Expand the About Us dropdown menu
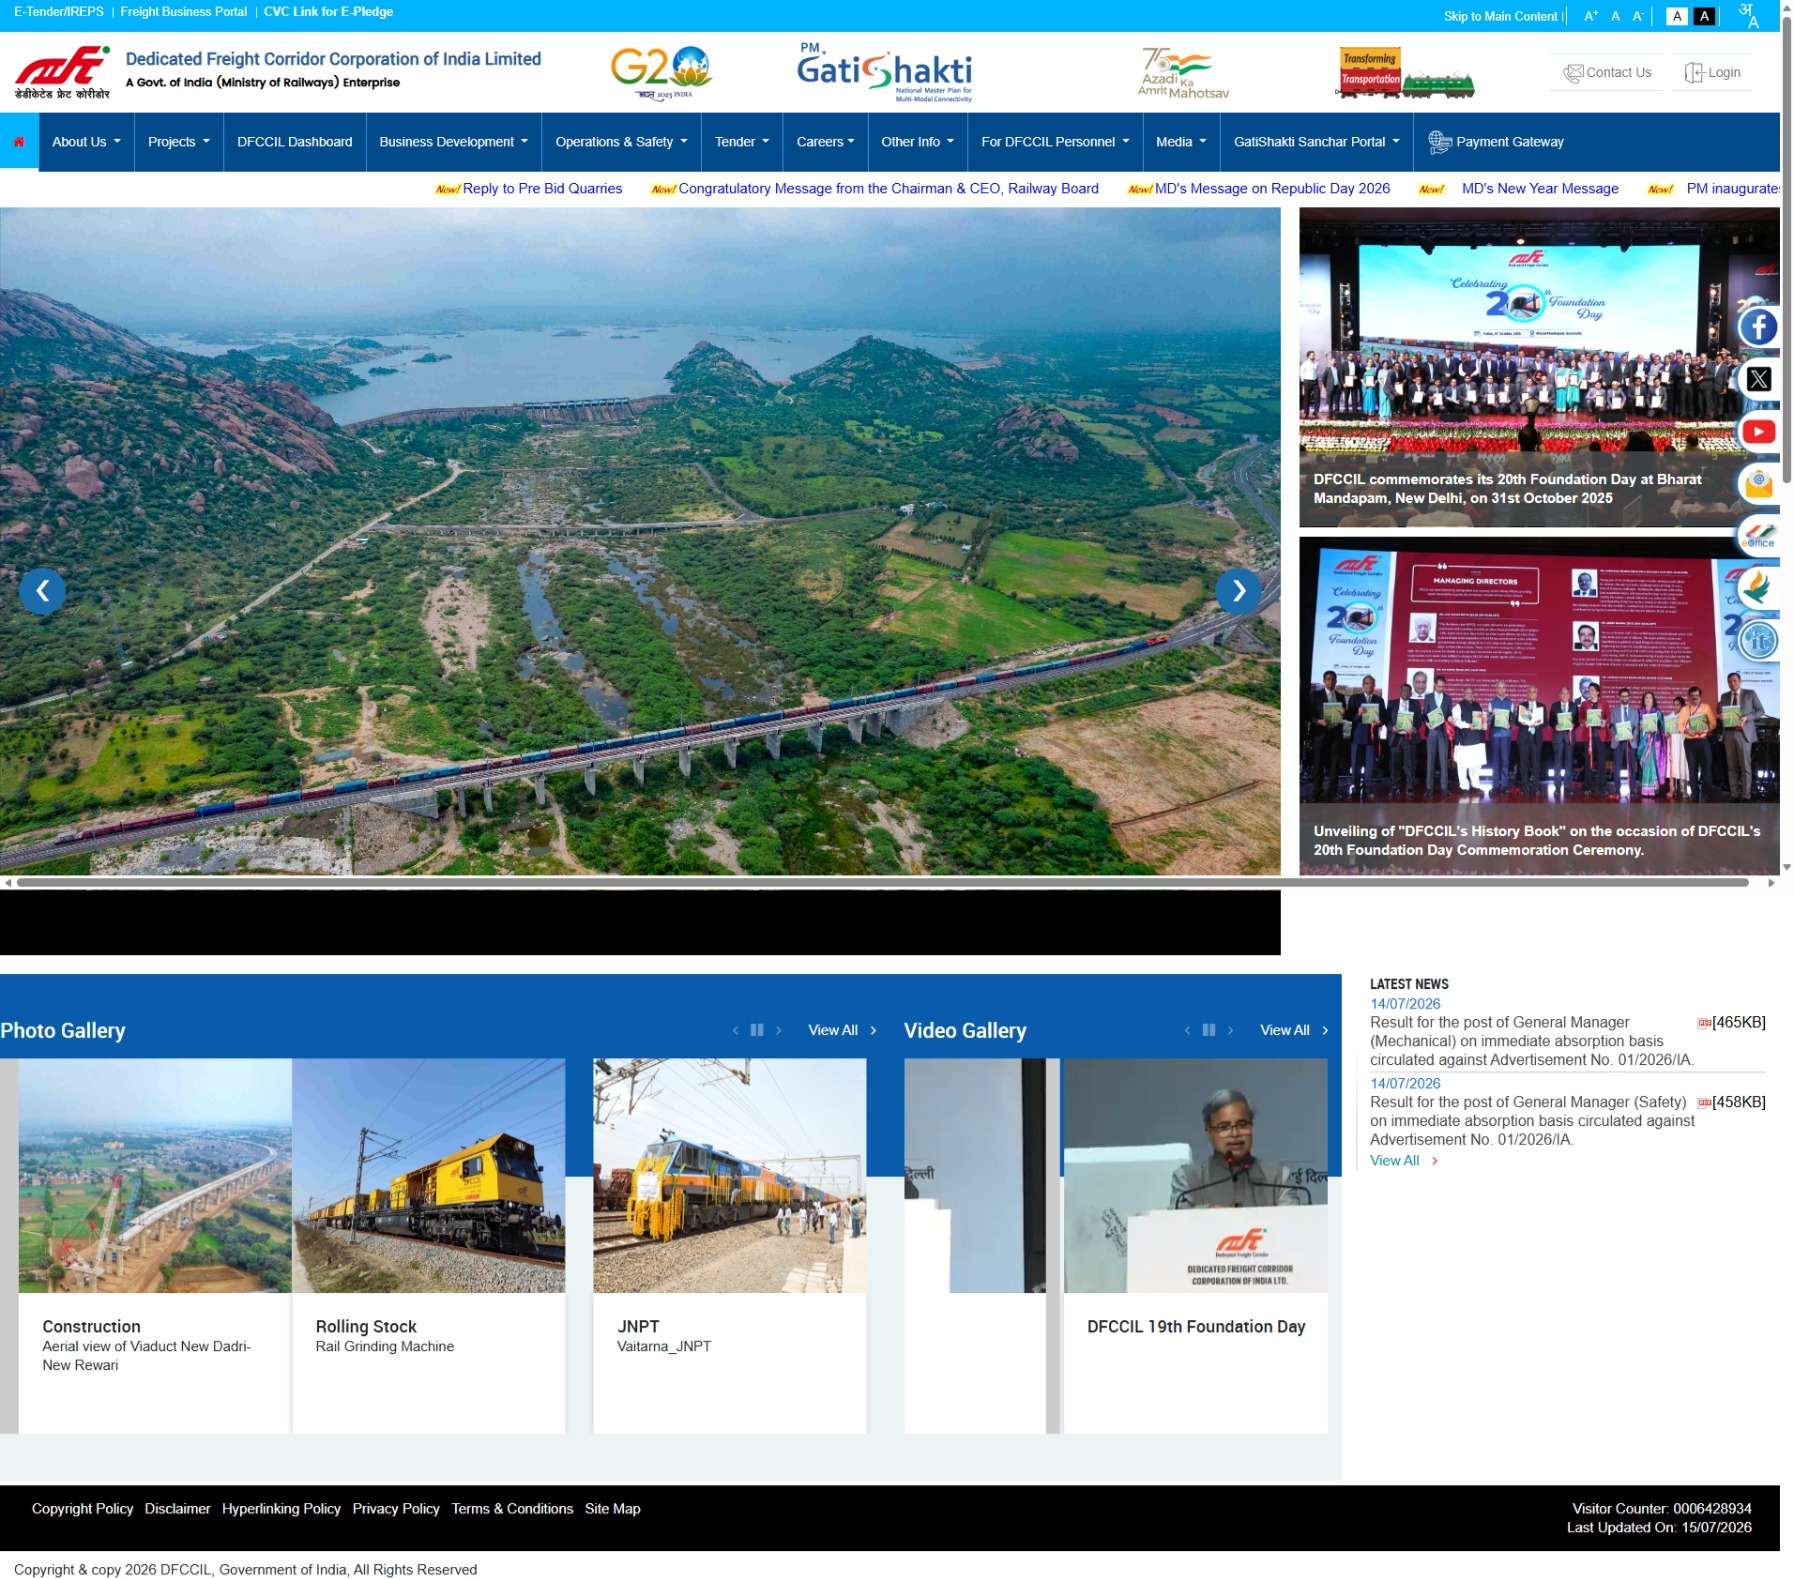 pyautogui.click(x=86, y=142)
